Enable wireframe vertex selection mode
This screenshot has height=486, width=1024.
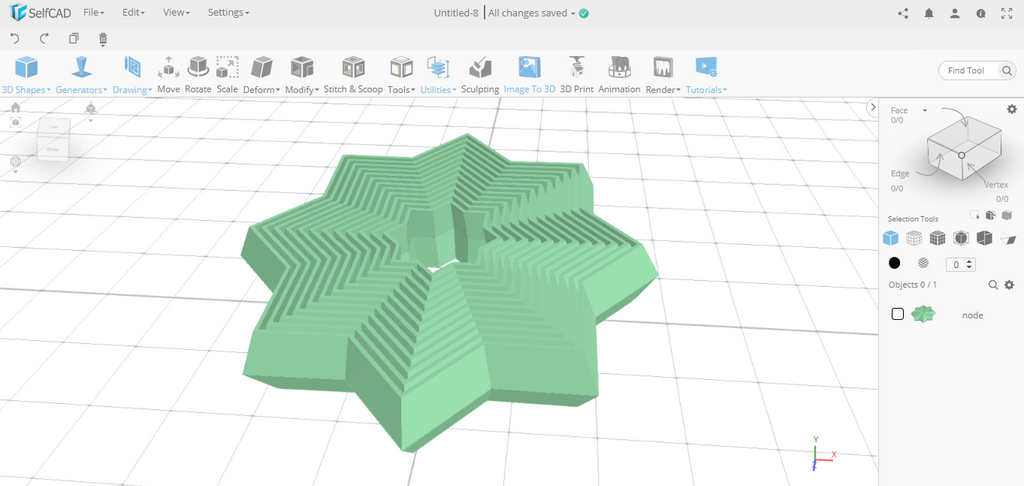[914, 238]
